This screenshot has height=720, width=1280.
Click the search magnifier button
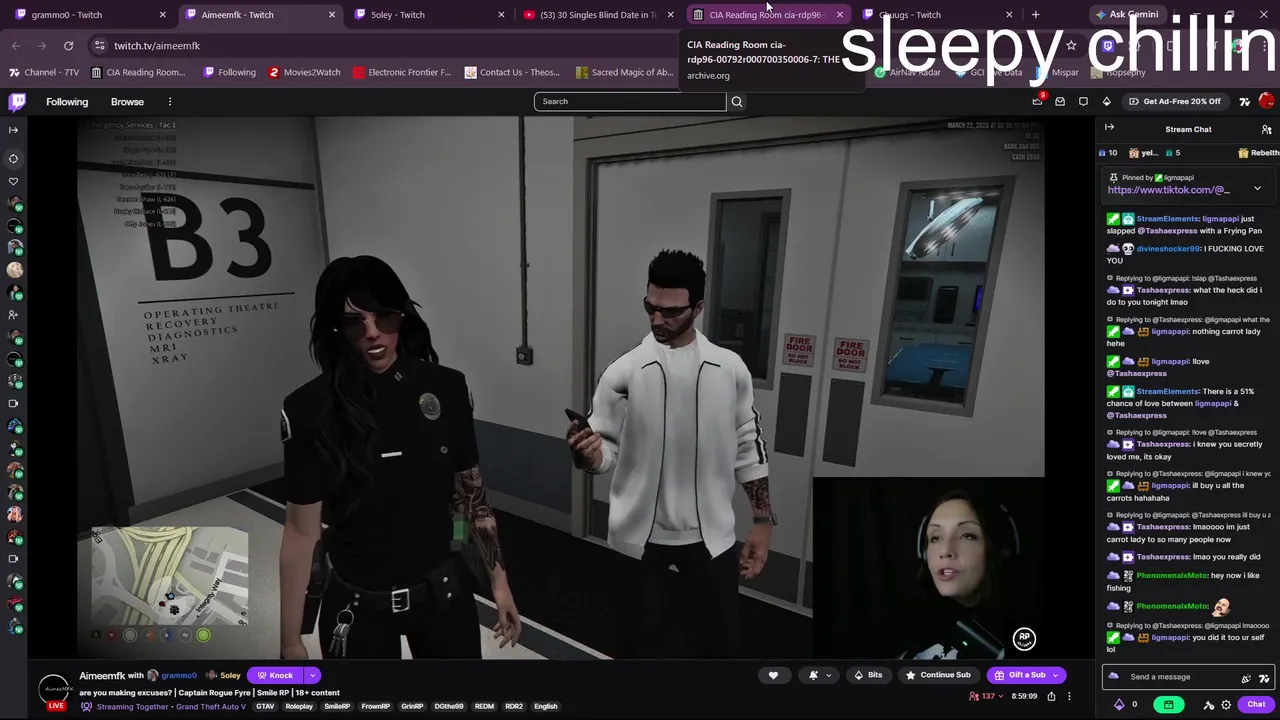click(x=737, y=101)
